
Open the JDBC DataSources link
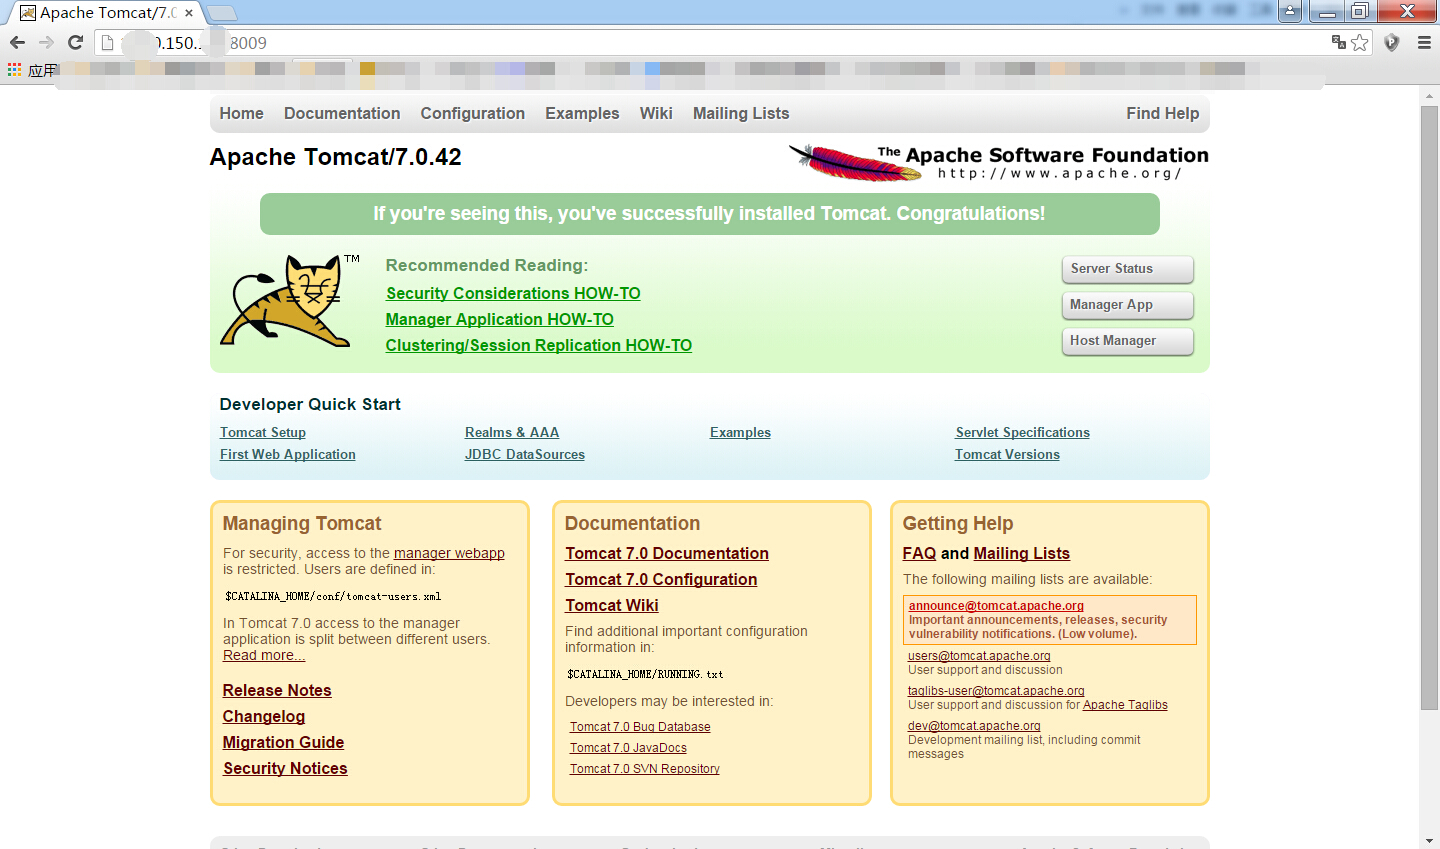(x=525, y=454)
